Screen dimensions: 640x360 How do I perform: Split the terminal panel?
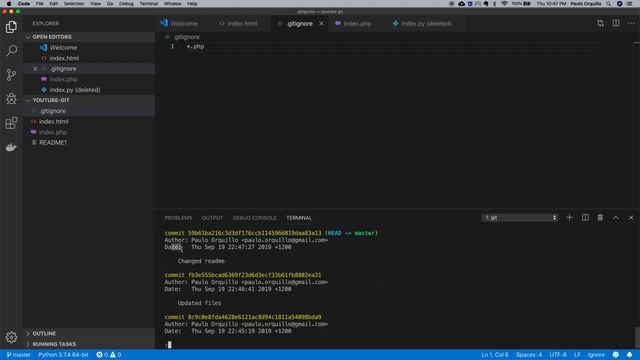[x=585, y=218]
